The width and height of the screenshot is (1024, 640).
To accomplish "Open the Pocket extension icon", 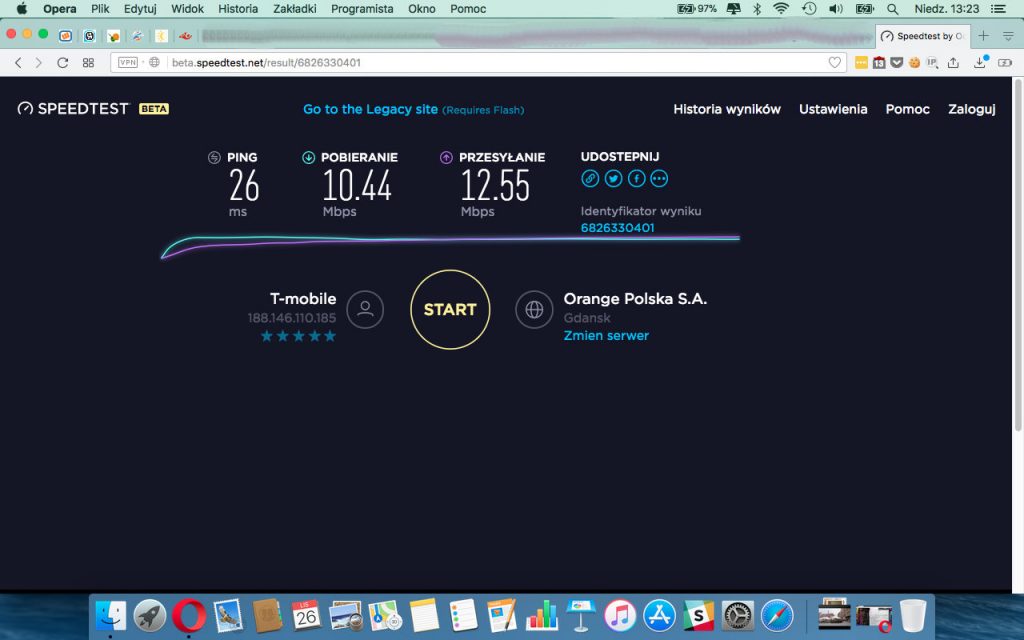I will [x=897, y=63].
